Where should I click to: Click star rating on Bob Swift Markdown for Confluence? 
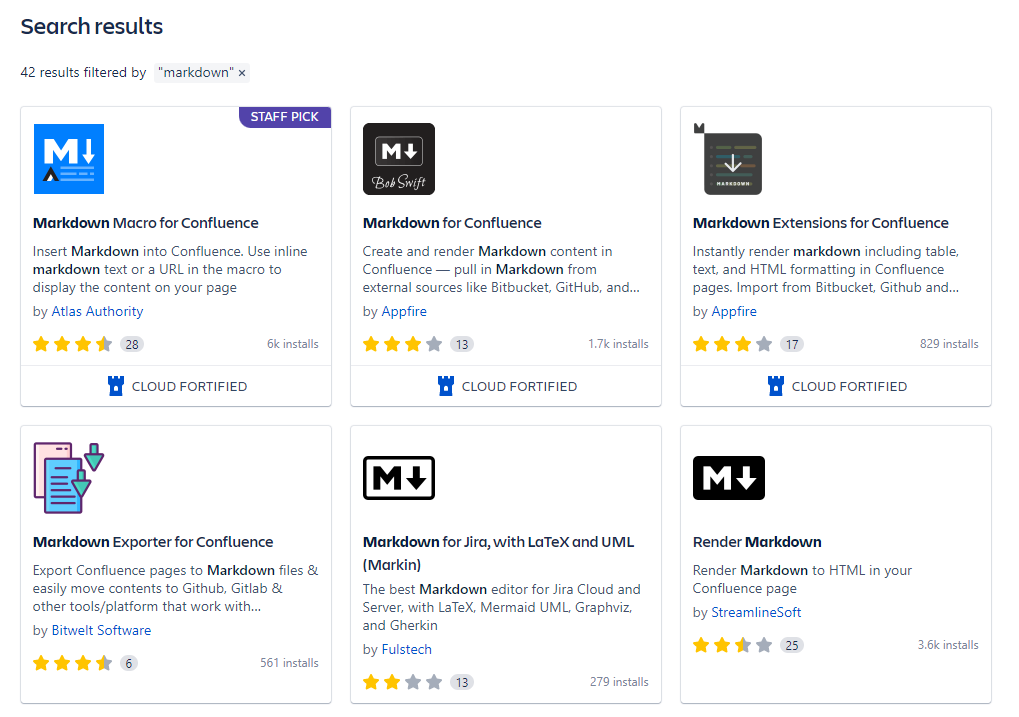click(x=403, y=344)
